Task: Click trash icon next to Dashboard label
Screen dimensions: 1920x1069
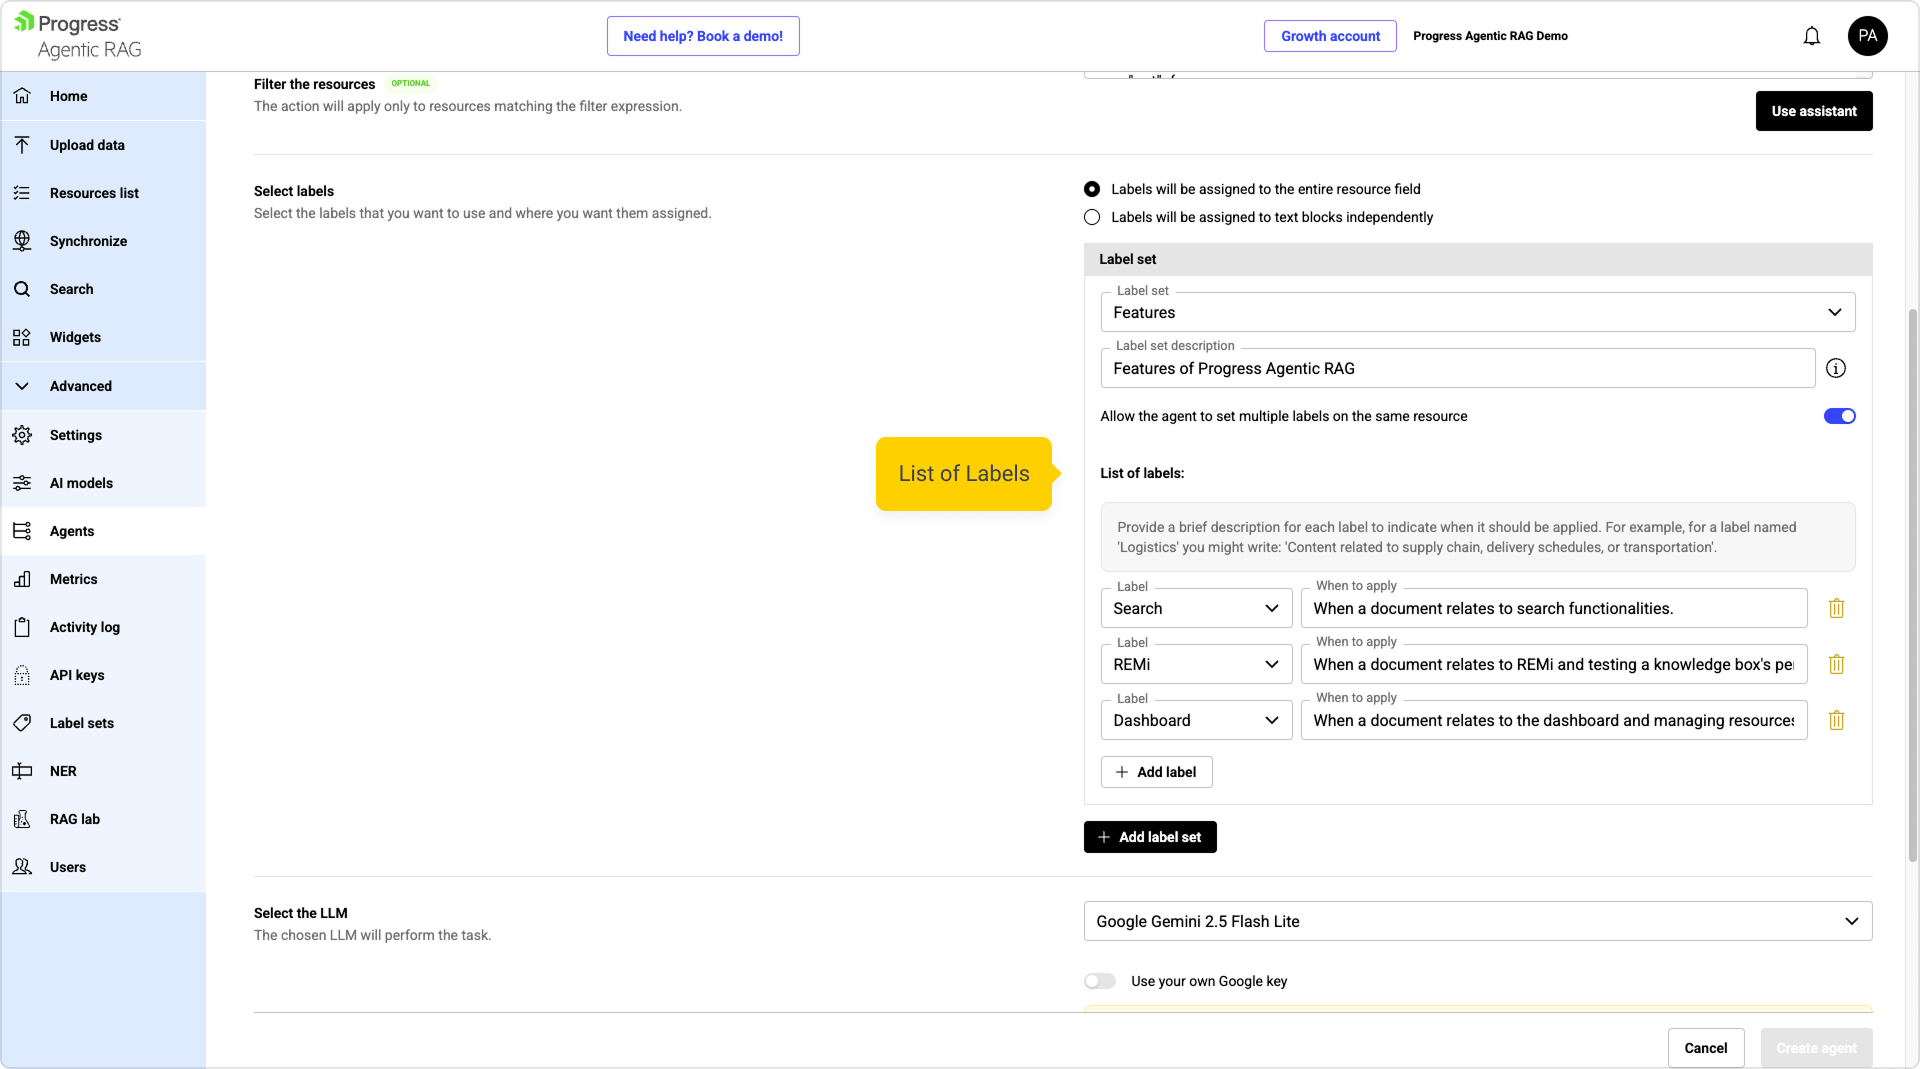Action: pos(1836,720)
